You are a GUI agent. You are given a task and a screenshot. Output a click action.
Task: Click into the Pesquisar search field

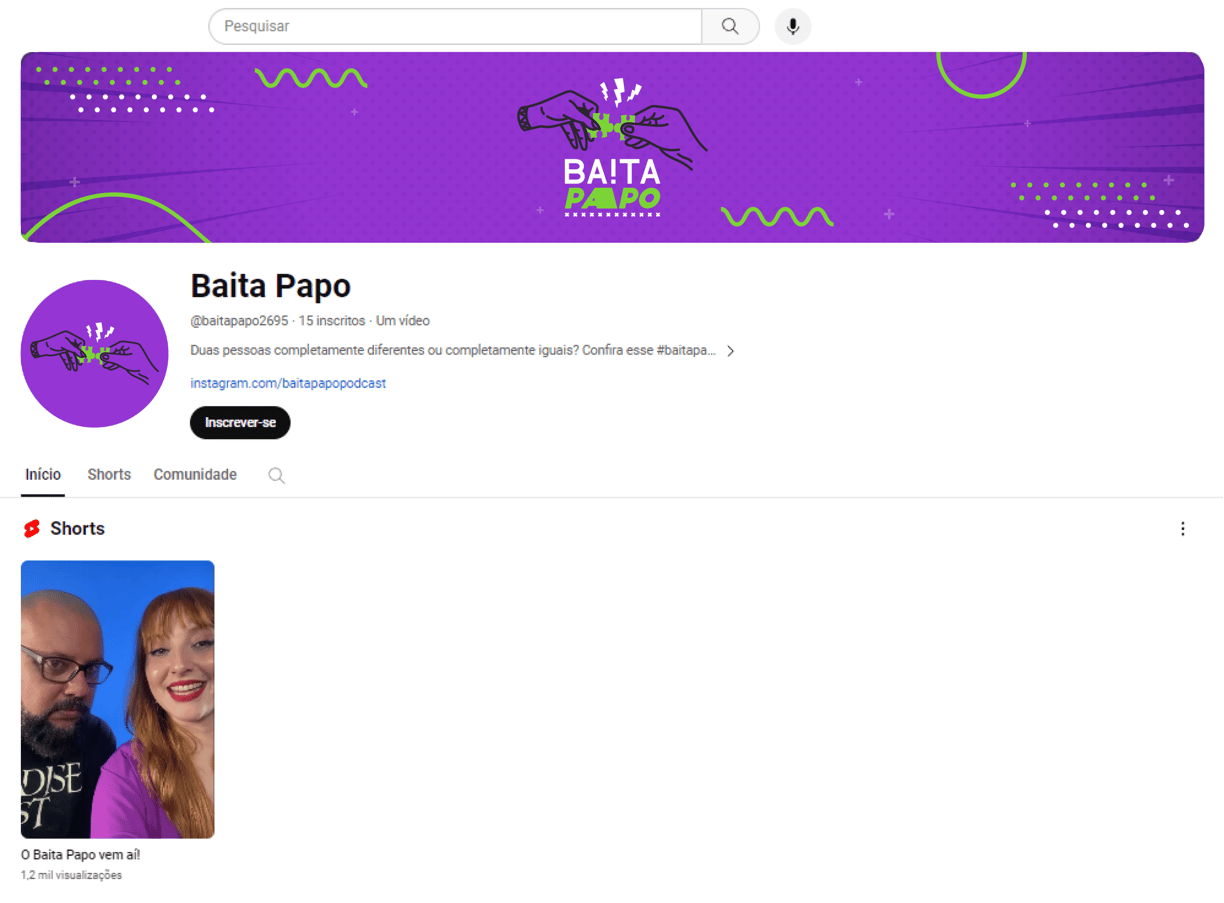[455, 27]
